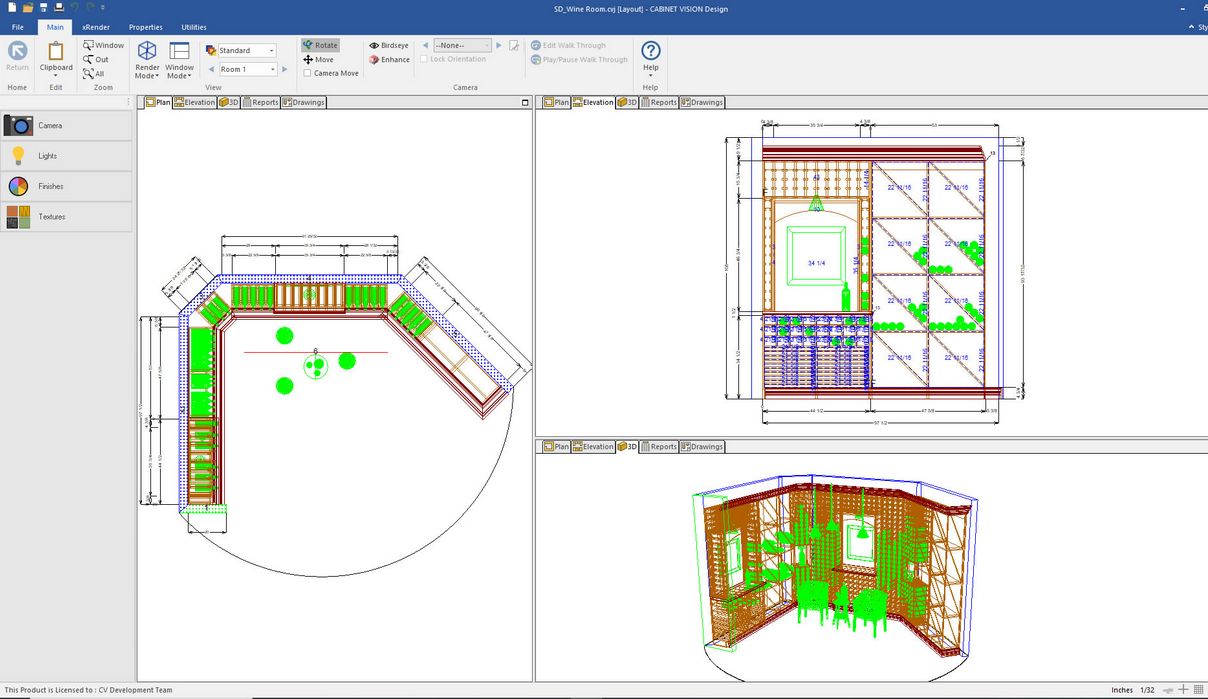Viewport: 1208px width, 699px height.
Task: Open the Render Mode dropdown
Action: click(x=147, y=62)
